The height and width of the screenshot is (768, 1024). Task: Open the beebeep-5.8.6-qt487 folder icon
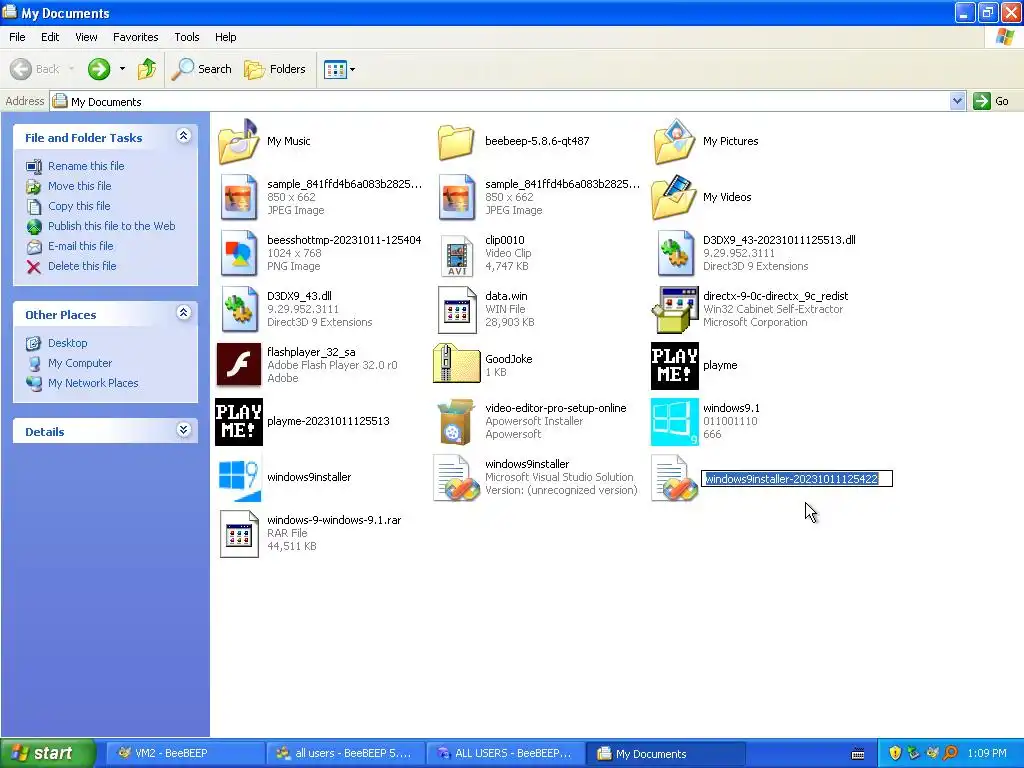(456, 142)
